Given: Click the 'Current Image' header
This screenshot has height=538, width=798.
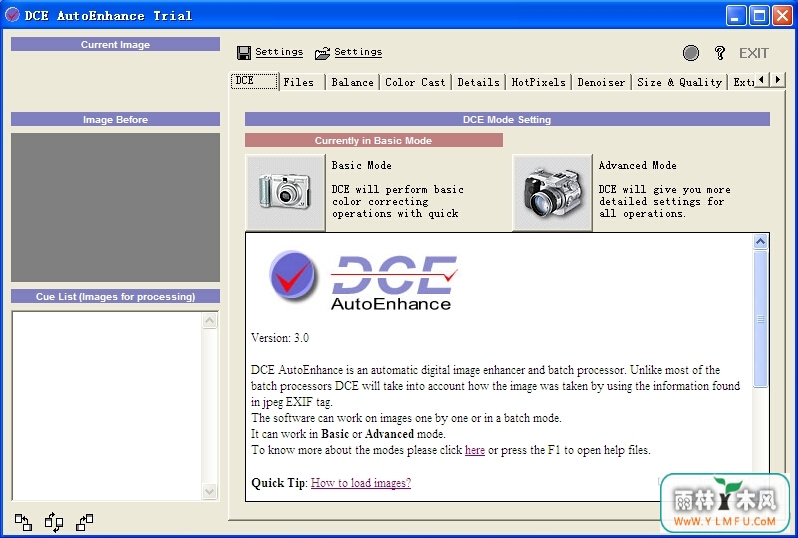Looking at the screenshot, I should point(116,44).
